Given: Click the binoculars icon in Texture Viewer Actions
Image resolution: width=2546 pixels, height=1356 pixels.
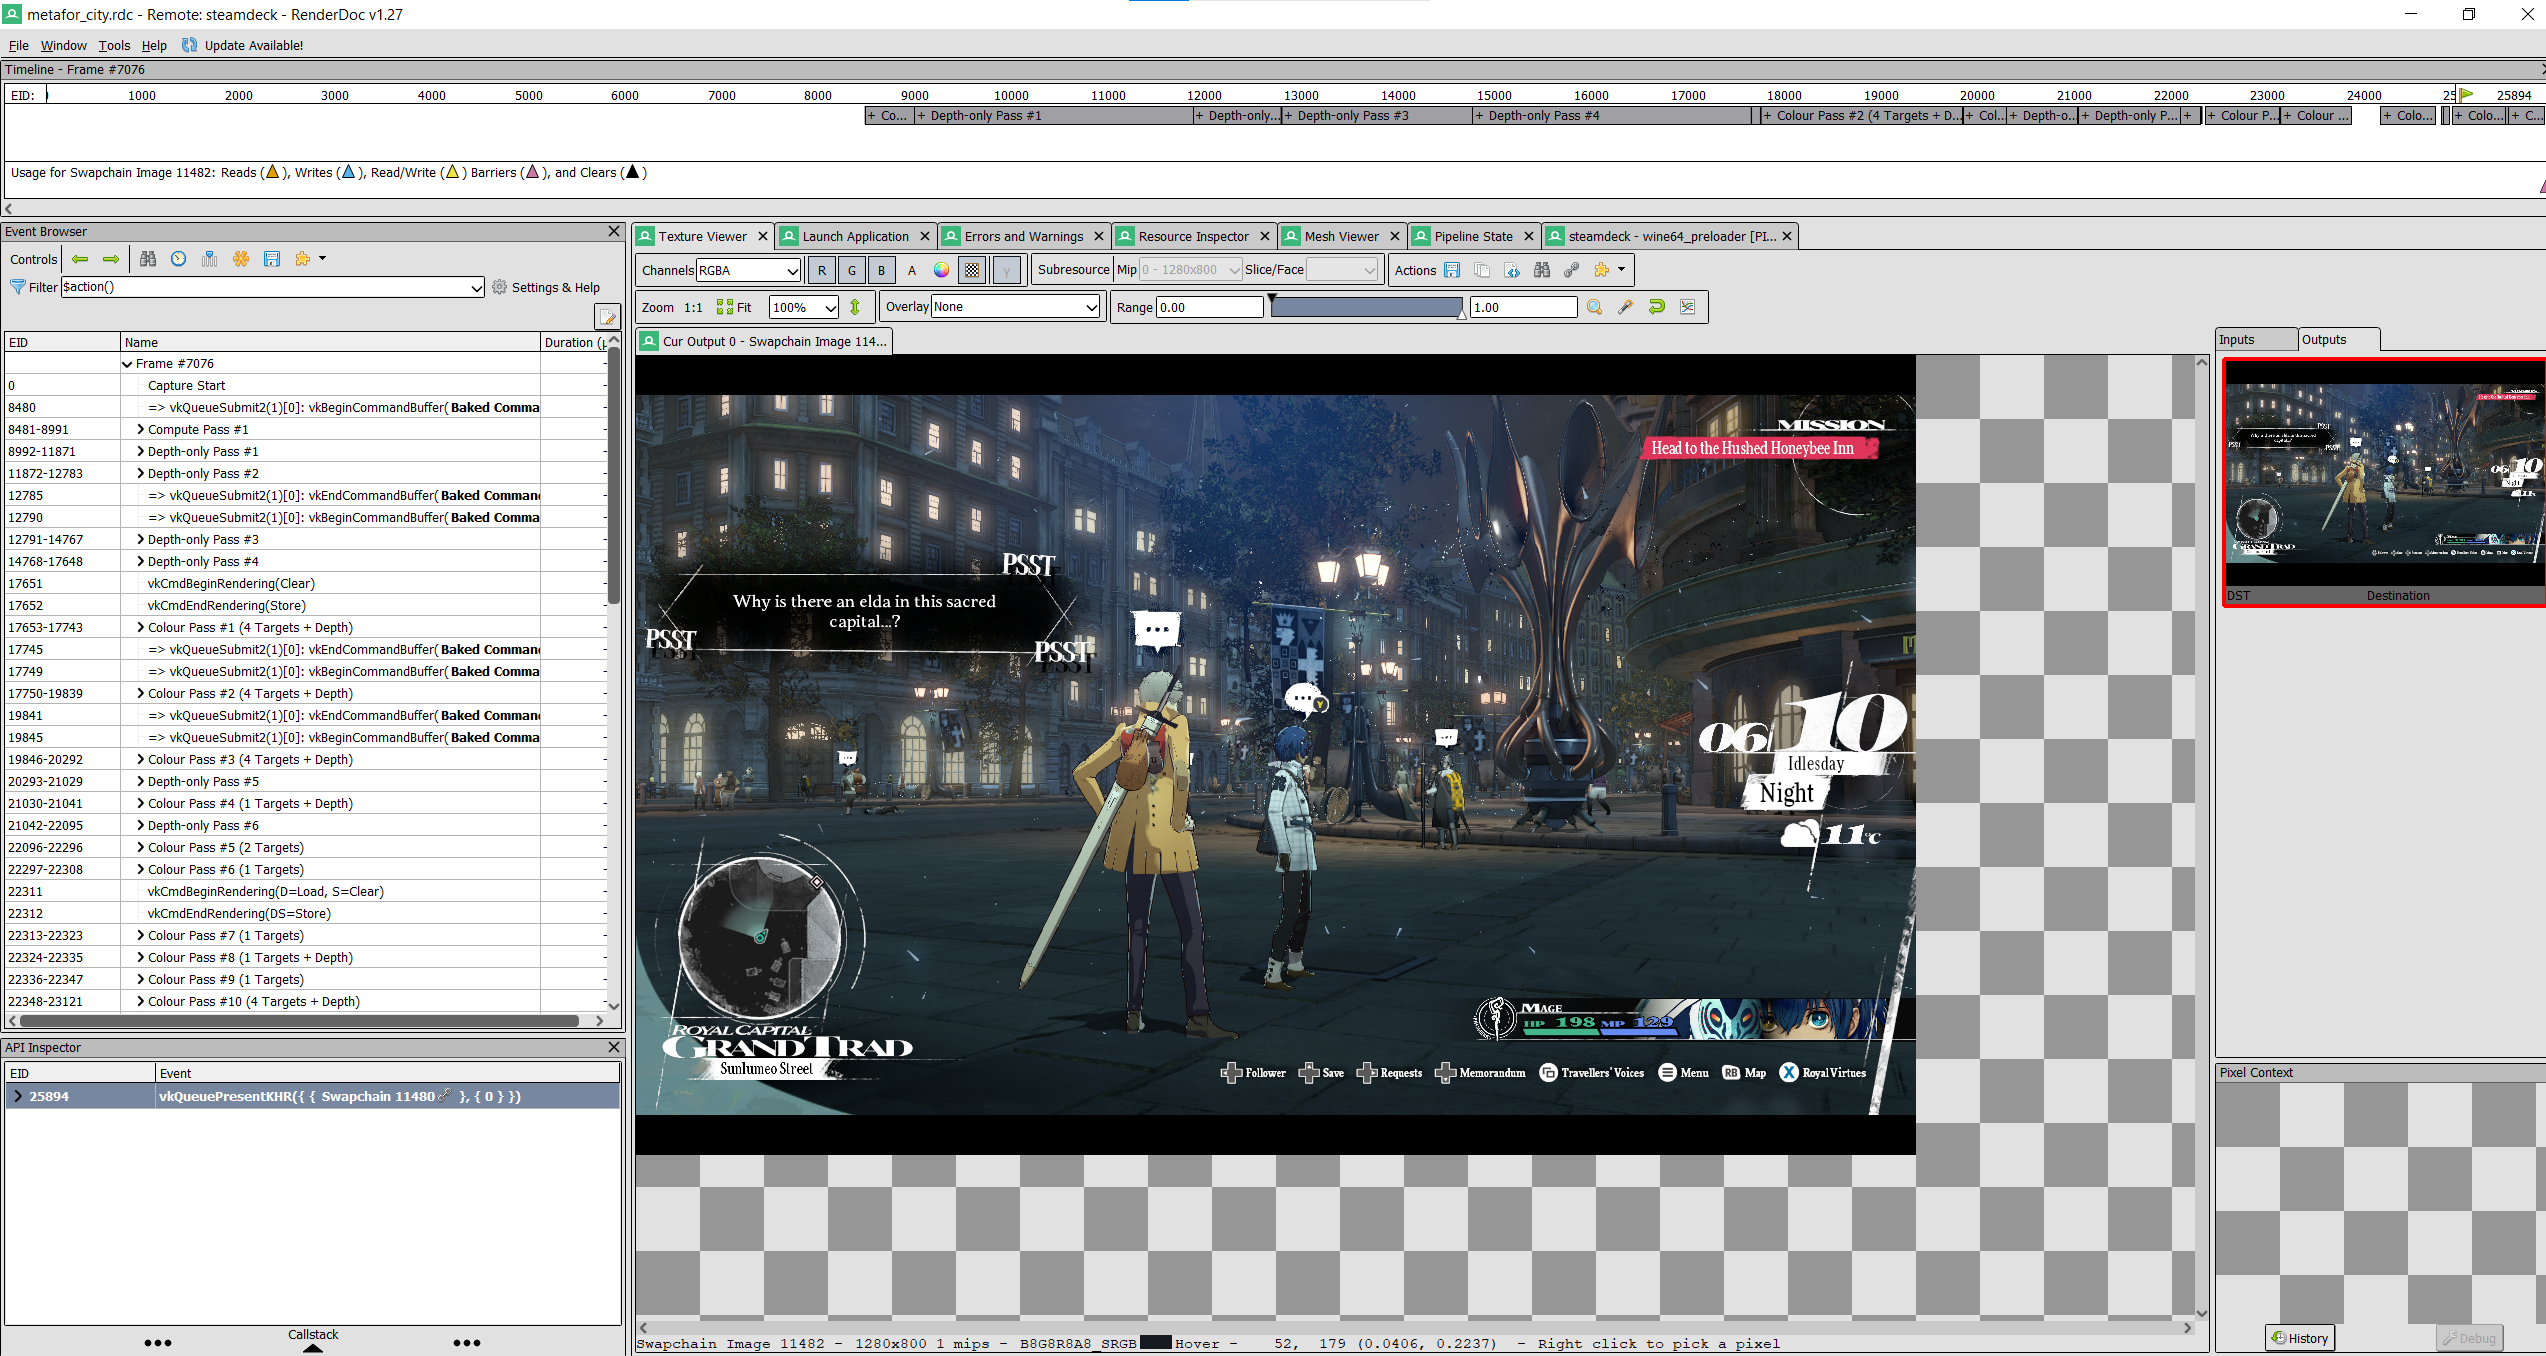Looking at the screenshot, I should 1542,270.
